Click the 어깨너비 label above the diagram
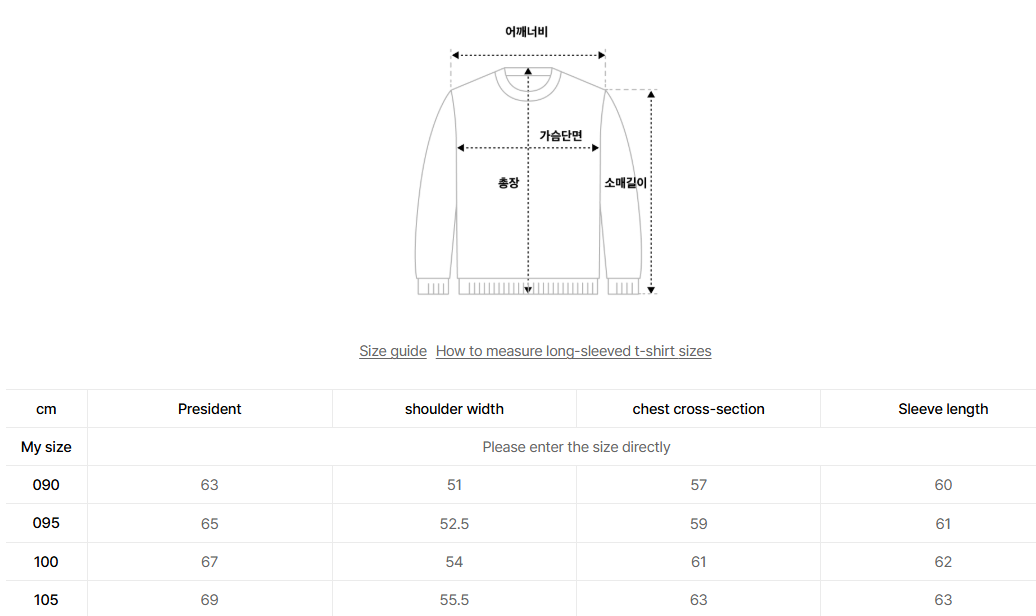1036x616 pixels. click(x=526, y=32)
